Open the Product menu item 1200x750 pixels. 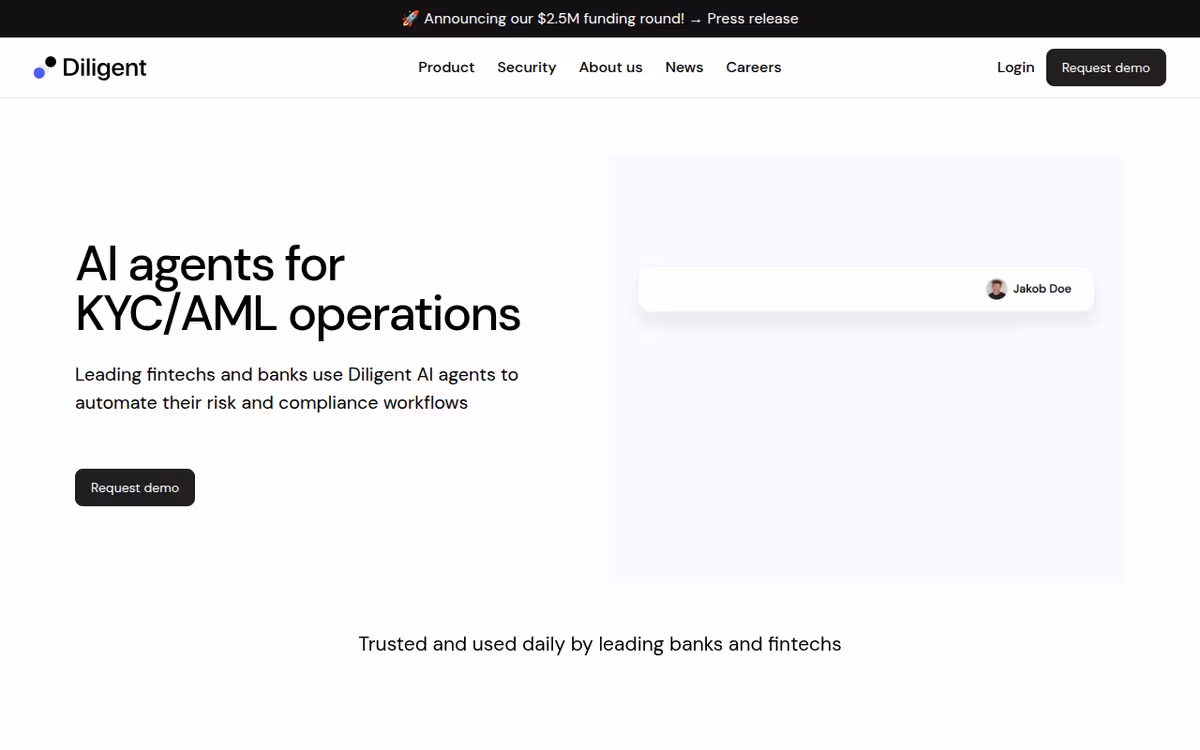coord(446,67)
